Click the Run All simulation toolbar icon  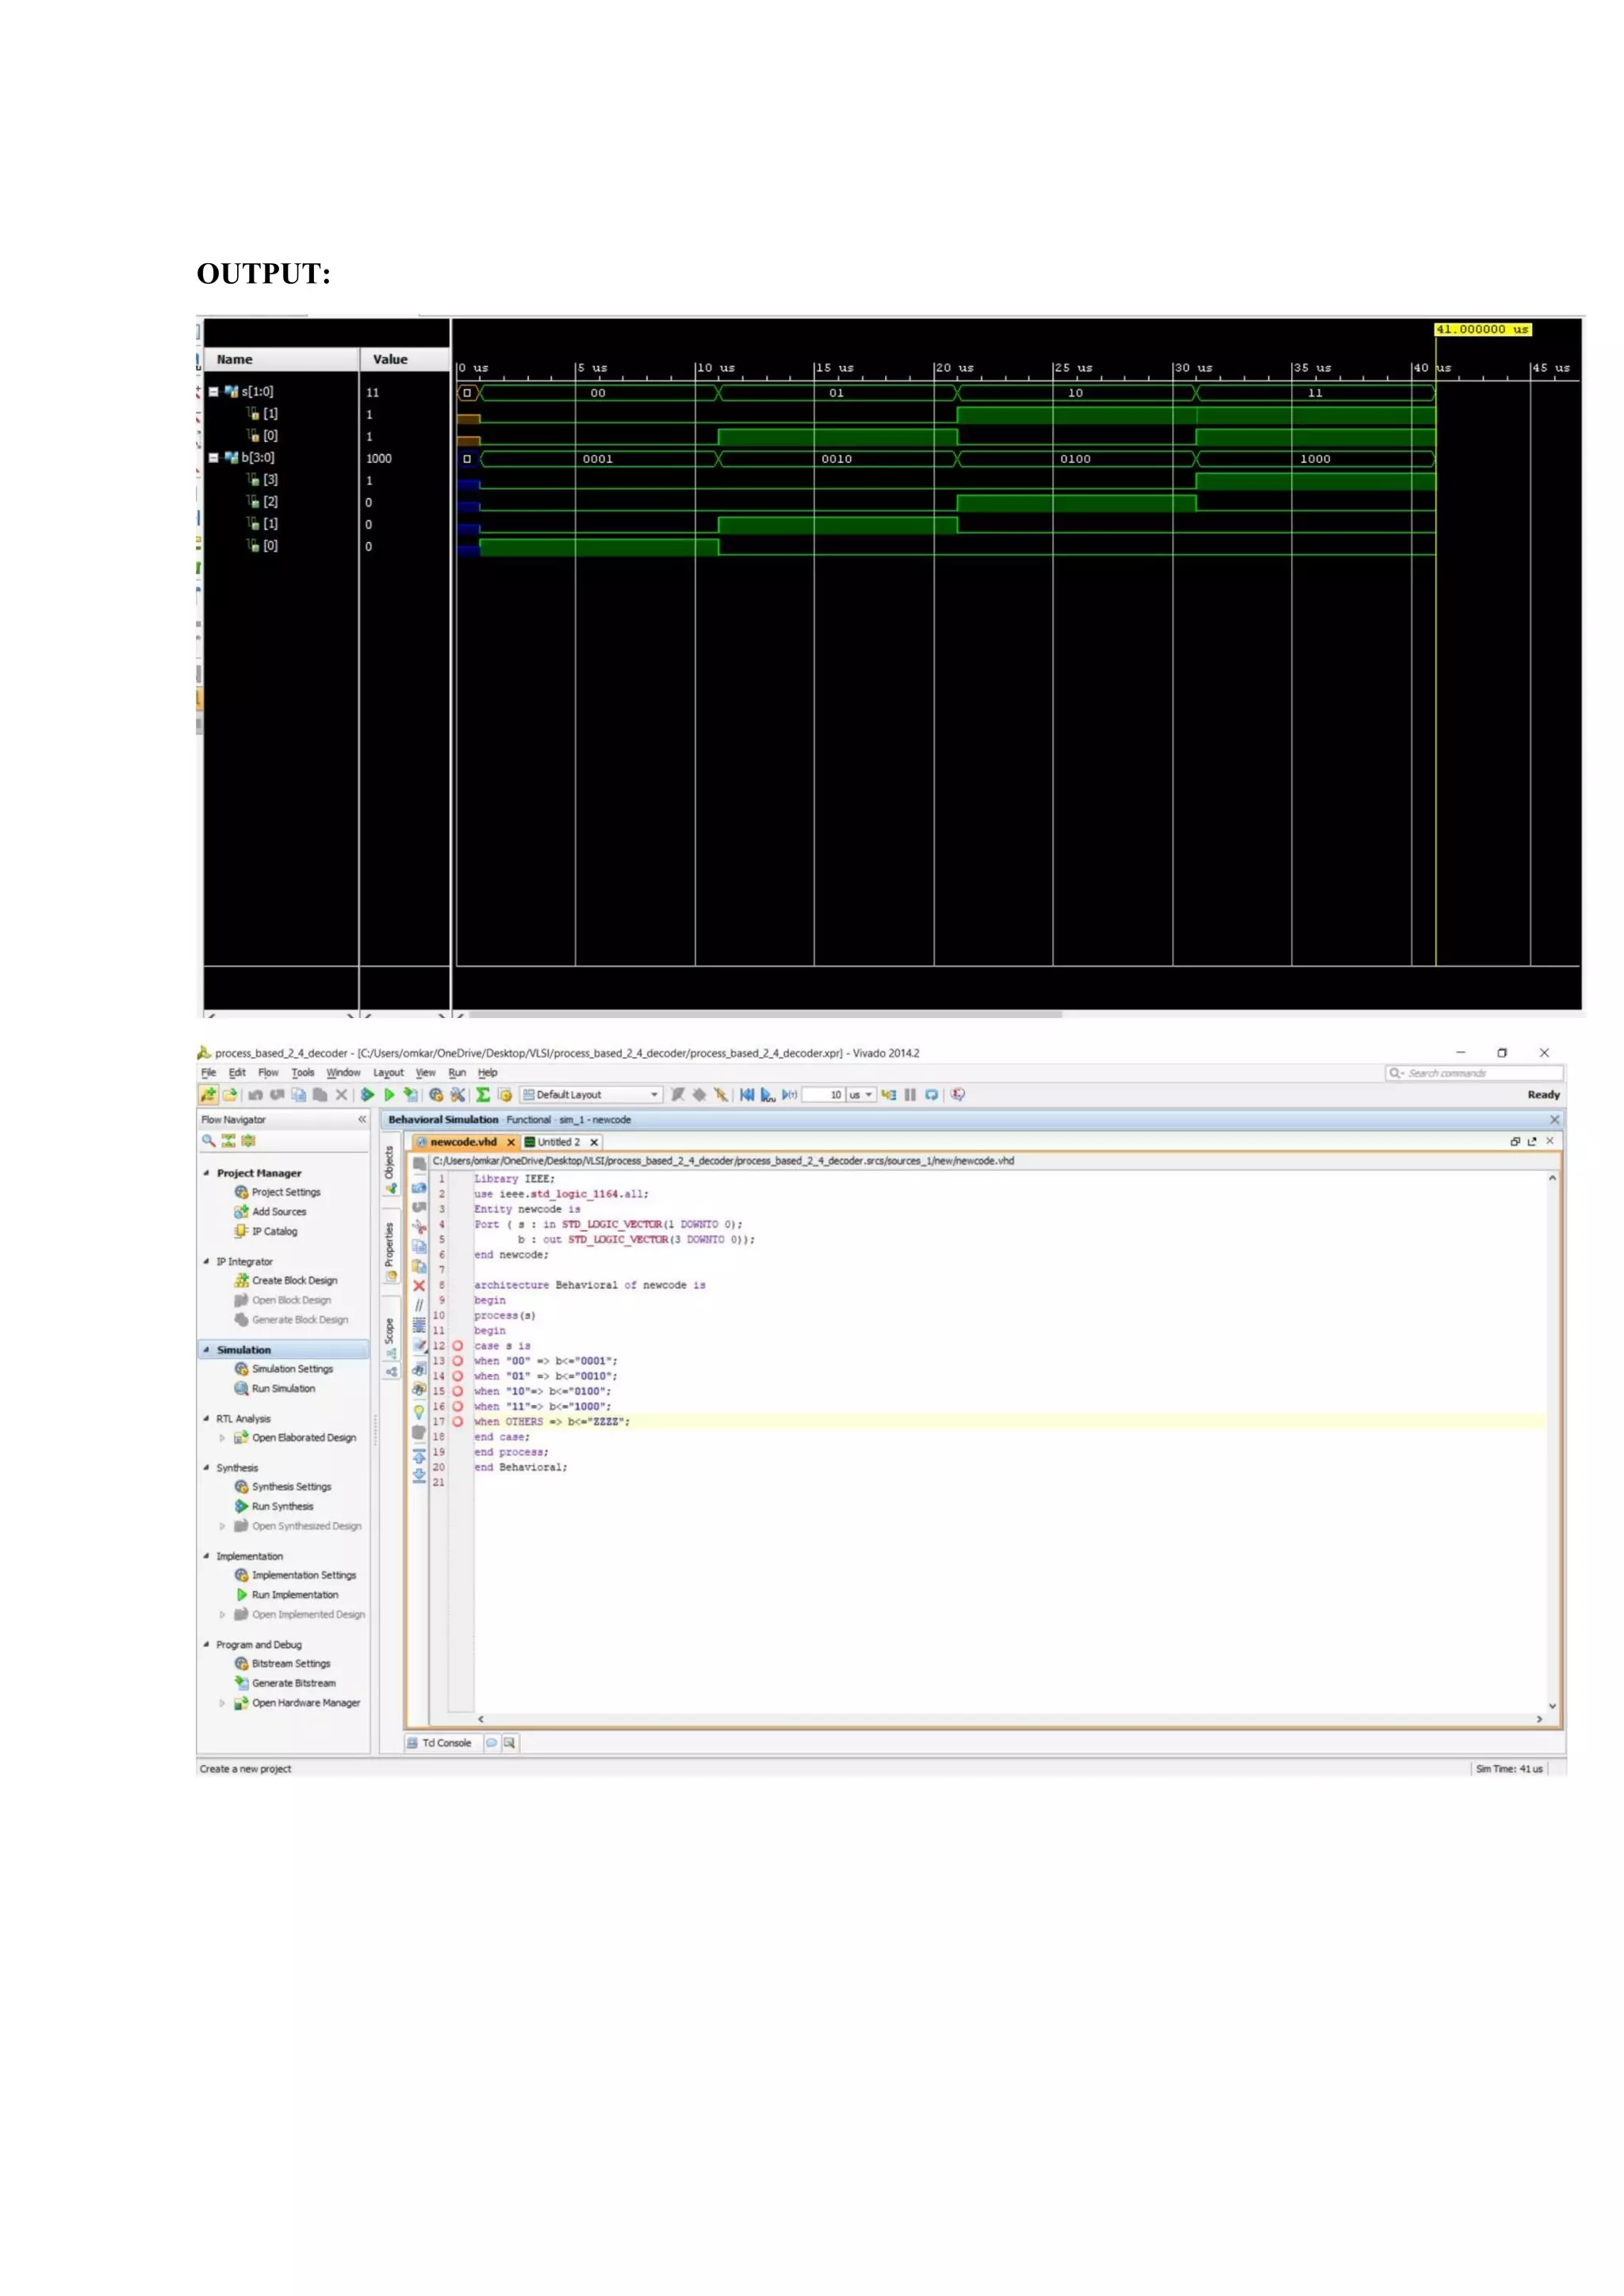pos(767,1095)
